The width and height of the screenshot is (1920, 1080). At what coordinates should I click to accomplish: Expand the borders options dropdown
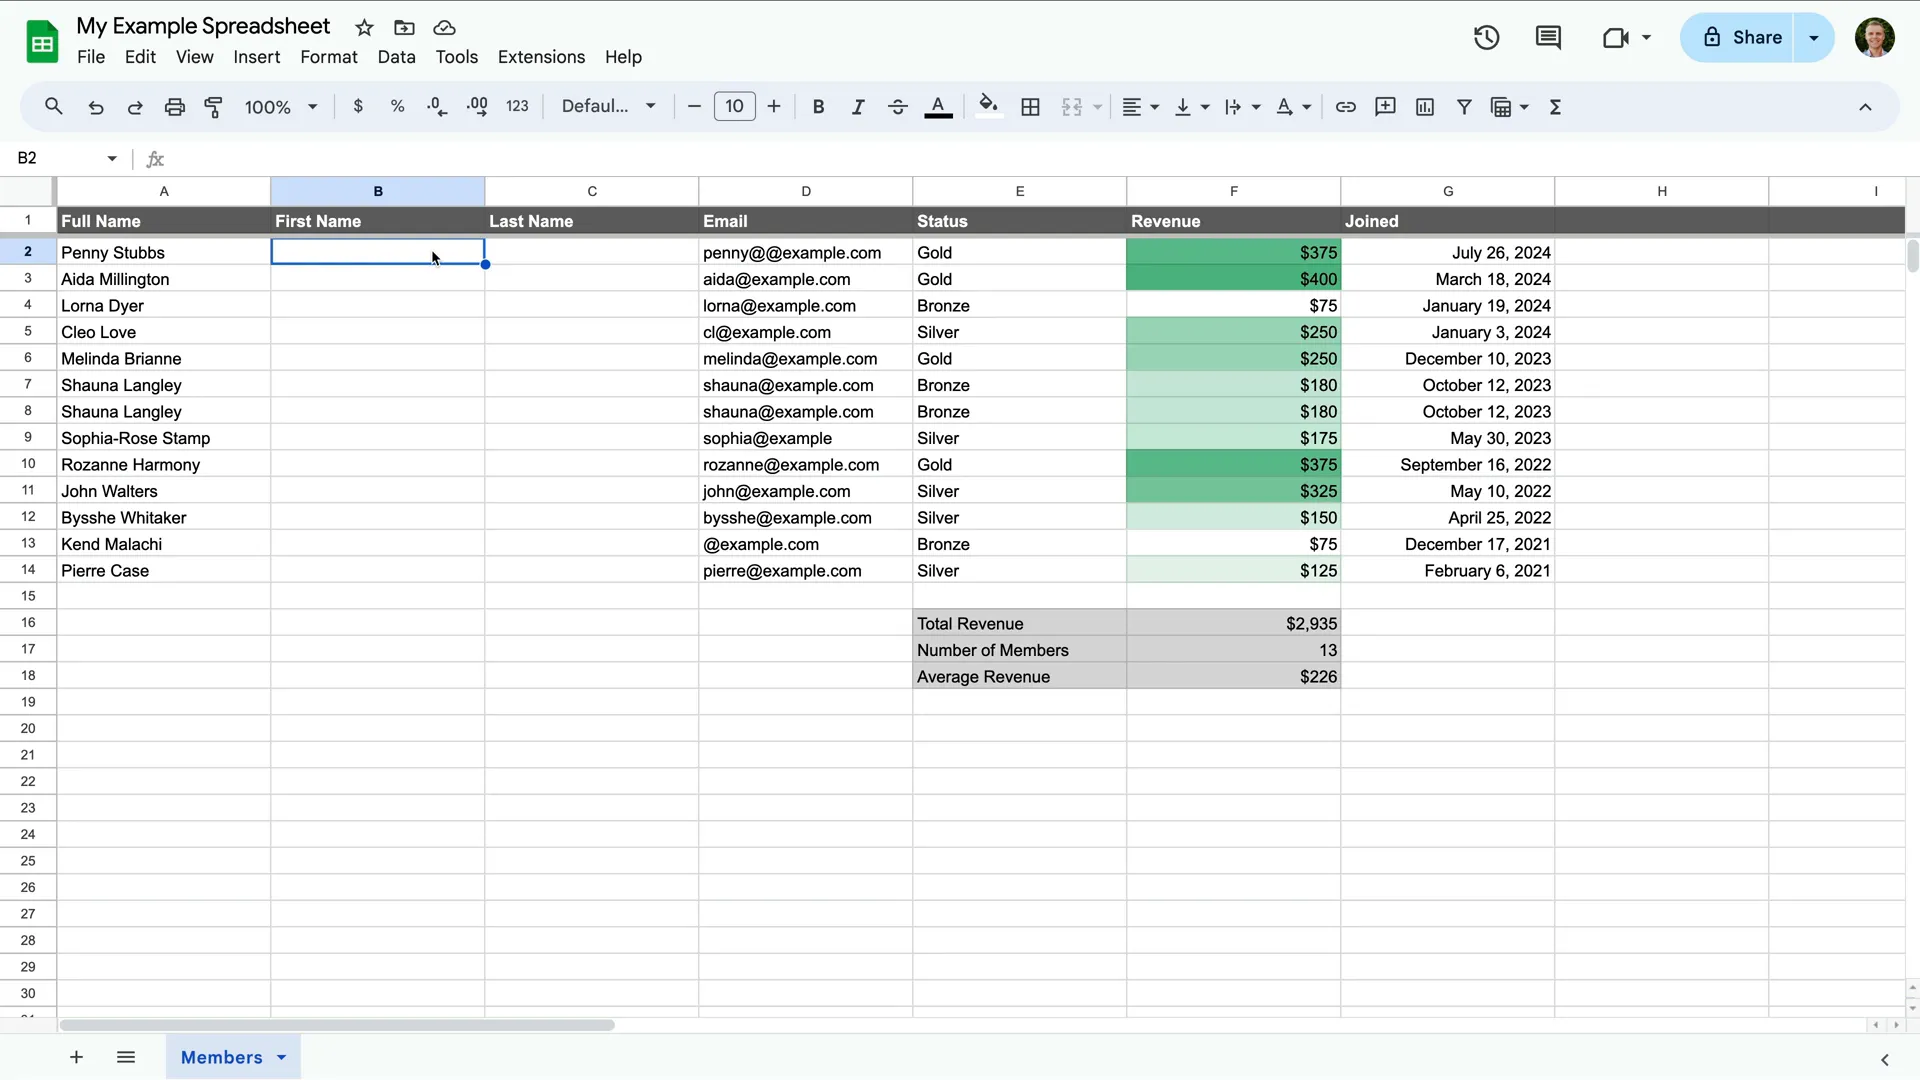1030,106
